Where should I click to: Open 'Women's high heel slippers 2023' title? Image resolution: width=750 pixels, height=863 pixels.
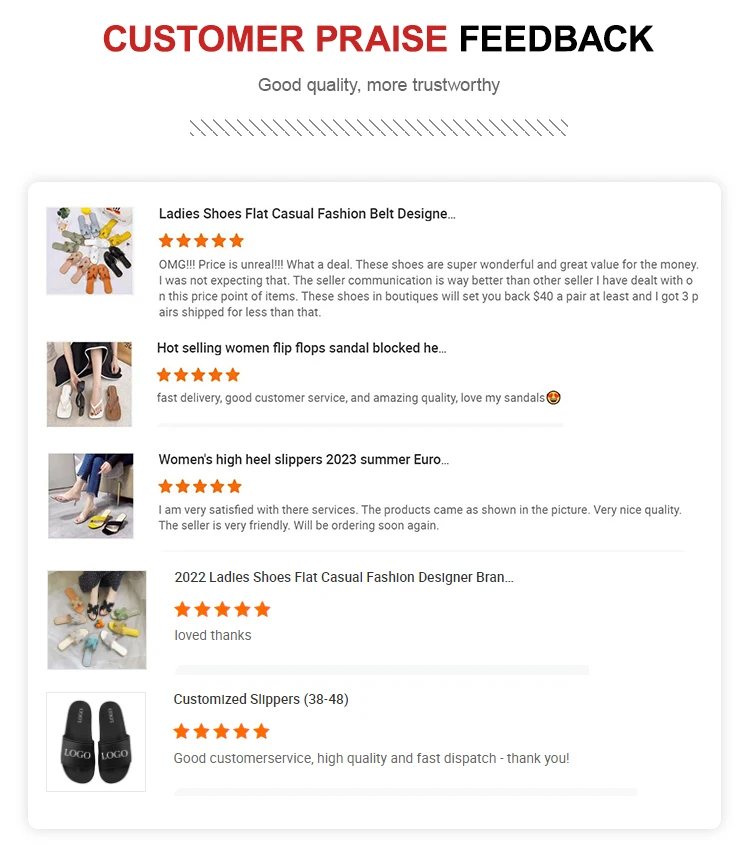(x=303, y=460)
